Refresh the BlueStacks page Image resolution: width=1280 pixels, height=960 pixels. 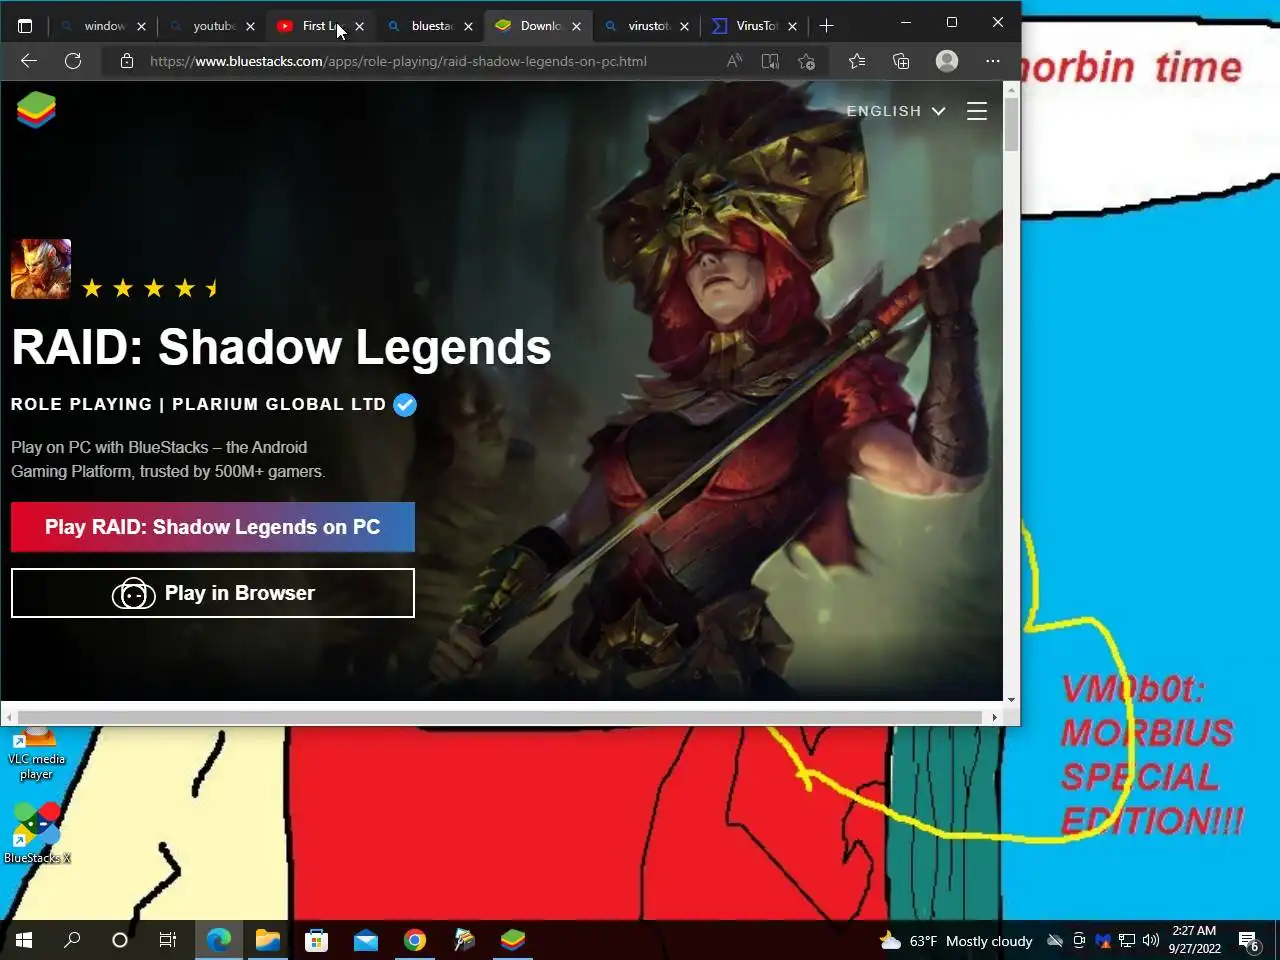(73, 61)
